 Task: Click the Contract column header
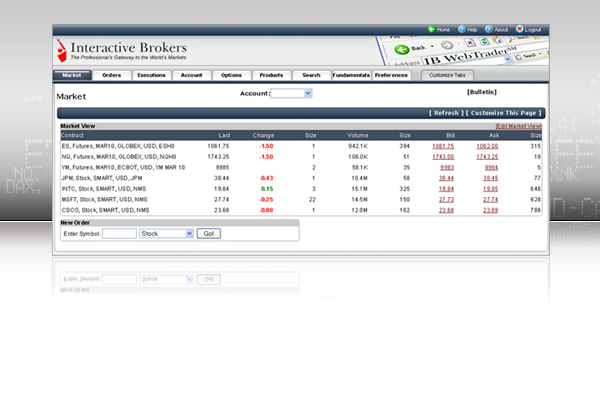coord(72,136)
